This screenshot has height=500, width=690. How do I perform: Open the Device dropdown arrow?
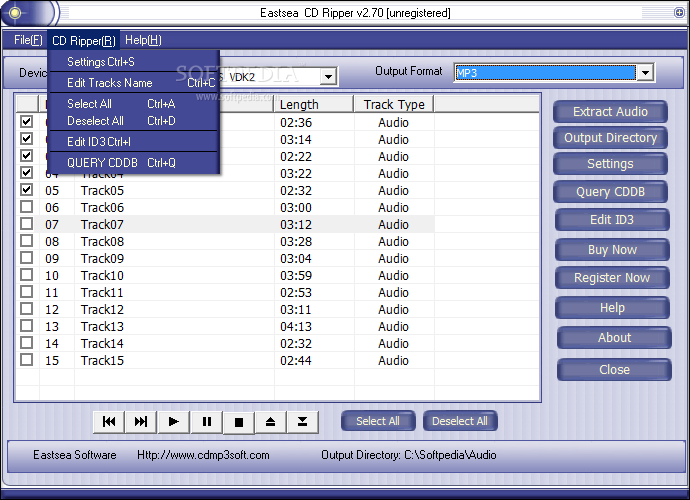coord(328,77)
